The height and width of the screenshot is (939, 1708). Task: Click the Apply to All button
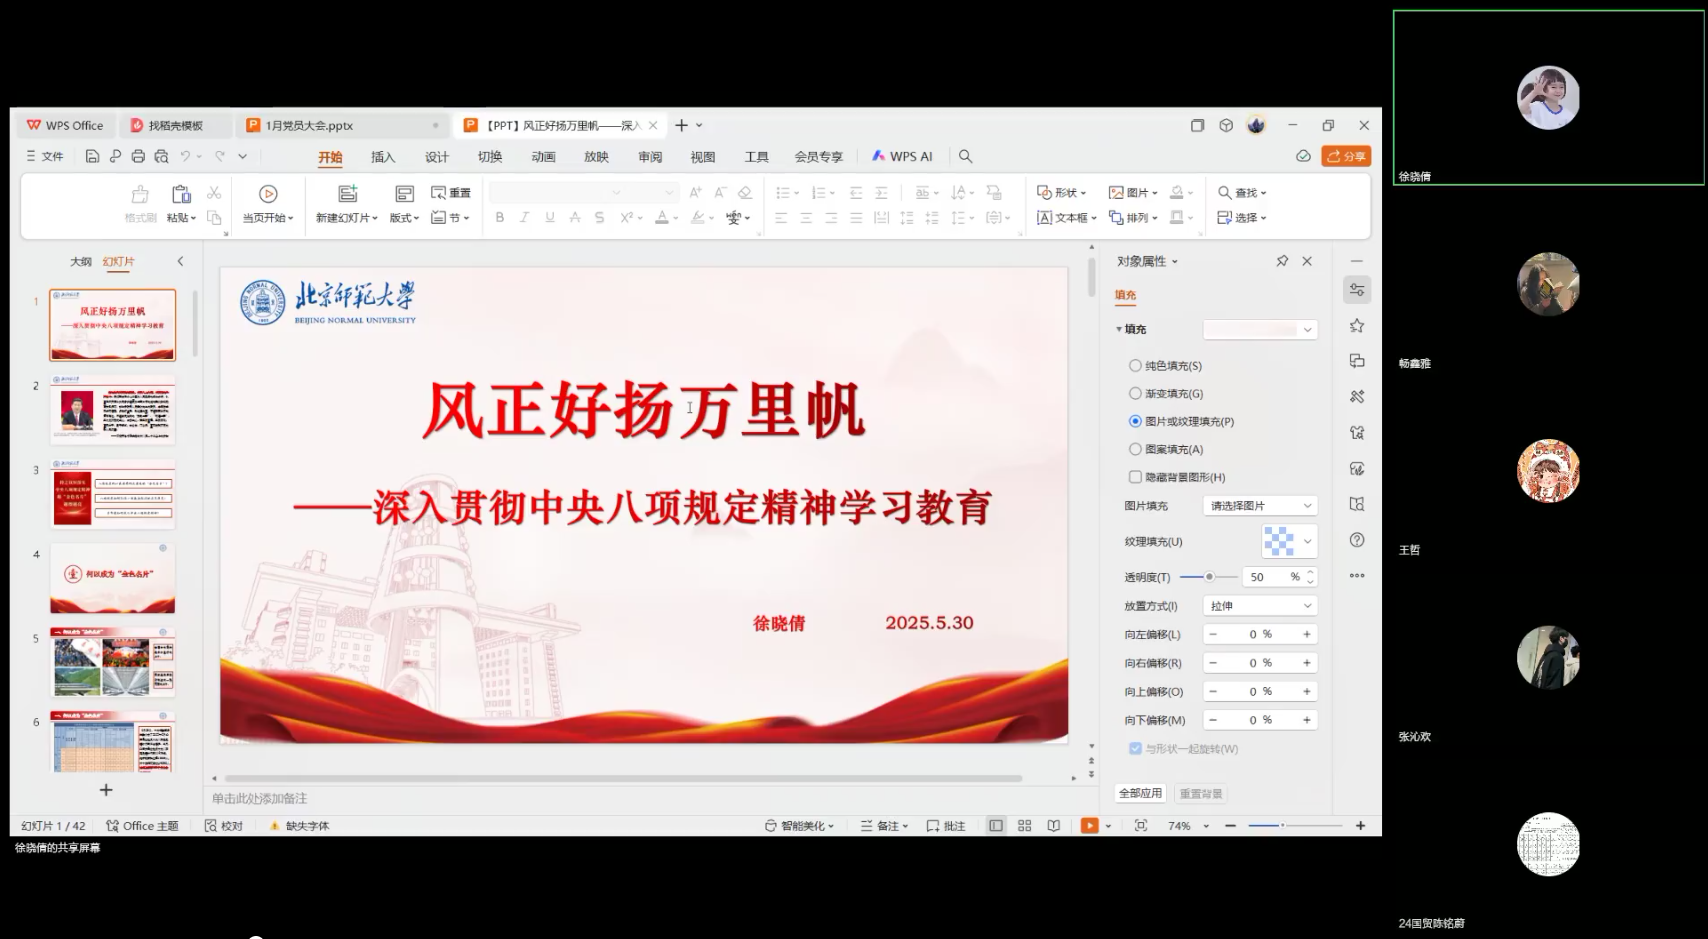1140,793
